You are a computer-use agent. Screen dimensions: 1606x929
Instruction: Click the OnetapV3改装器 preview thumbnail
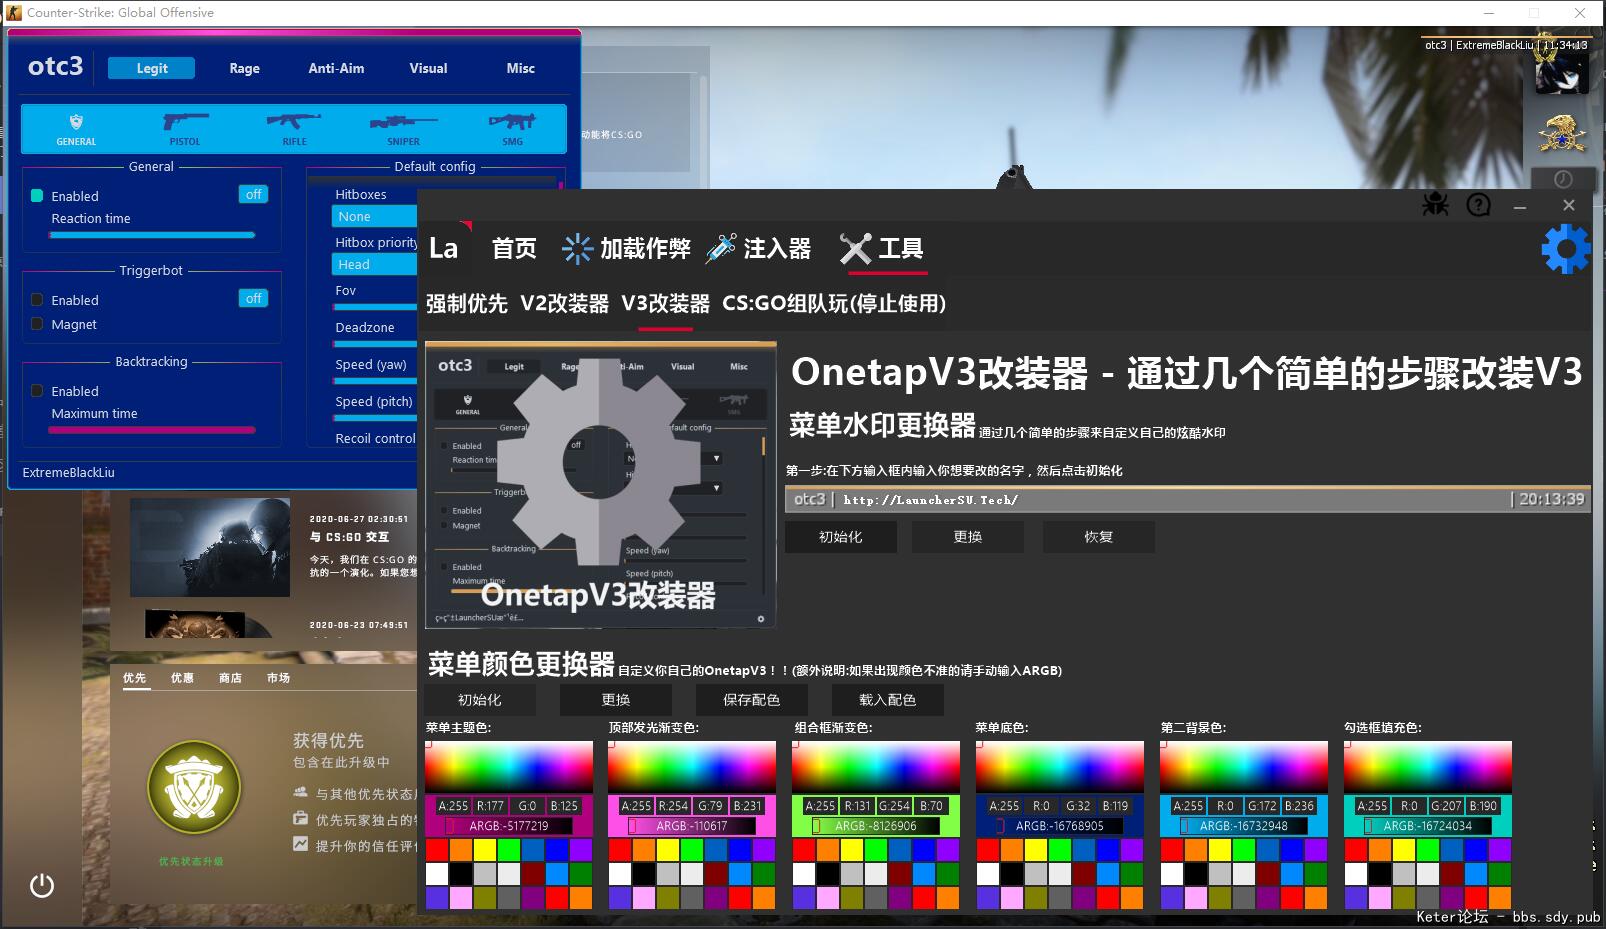[601, 485]
